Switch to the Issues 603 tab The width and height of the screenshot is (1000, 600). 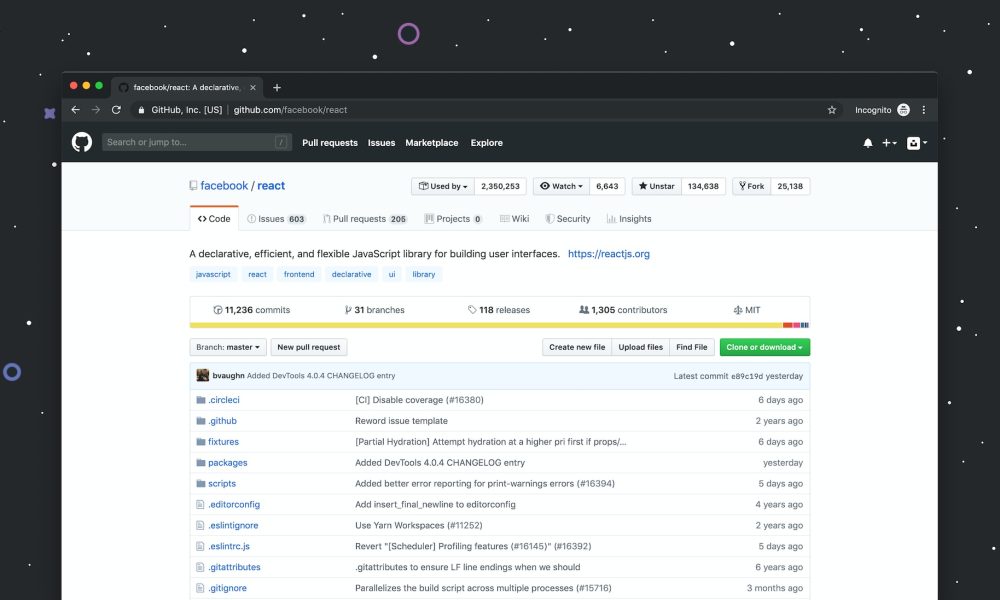tap(276, 219)
